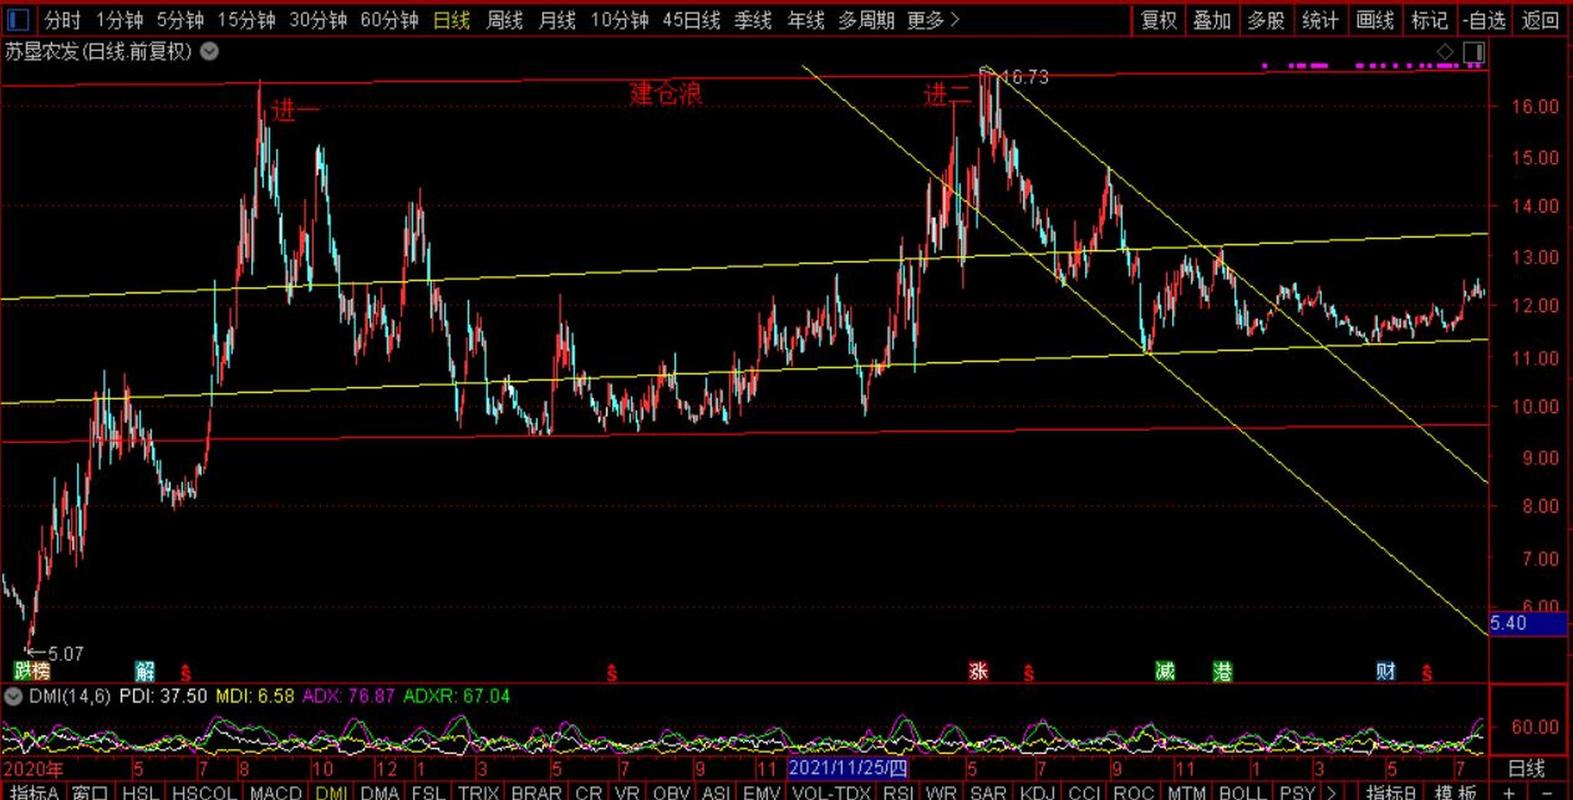Click the 画线 drawing tools button

click(1374, 20)
